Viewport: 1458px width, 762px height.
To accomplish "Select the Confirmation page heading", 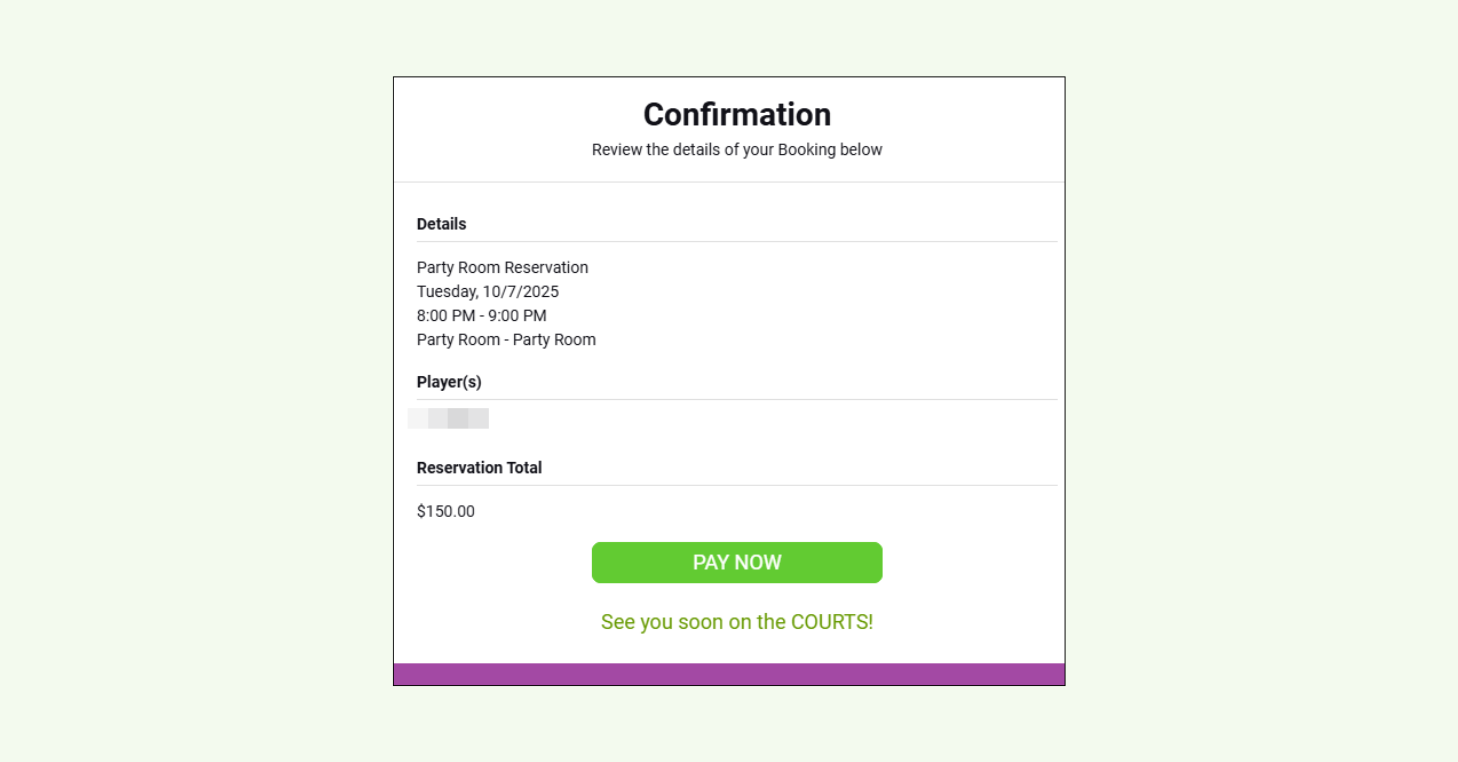I will (x=736, y=114).
